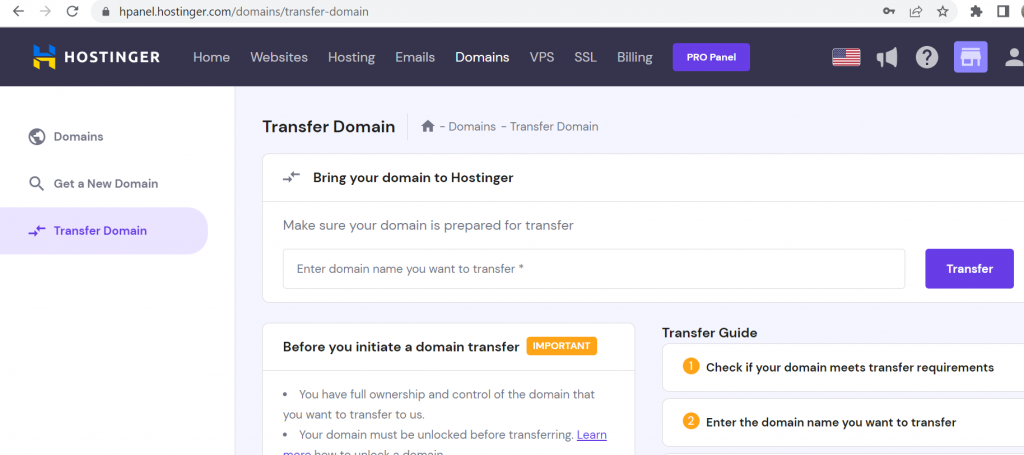Image resolution: width=1024 pixels, height=455 pixels.
Task: Open the Domains menu item in the top bar
Action: click(x=482, y=57)
